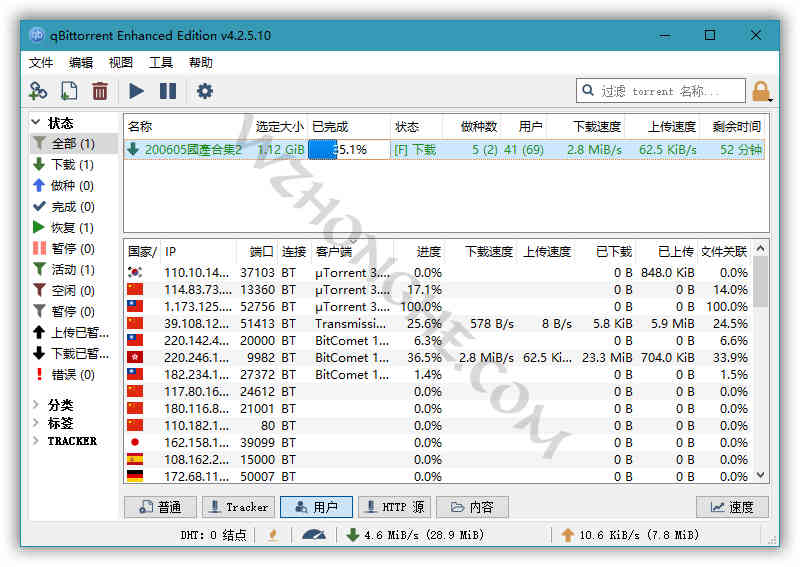Open the 工具 menu

(161, 62)
